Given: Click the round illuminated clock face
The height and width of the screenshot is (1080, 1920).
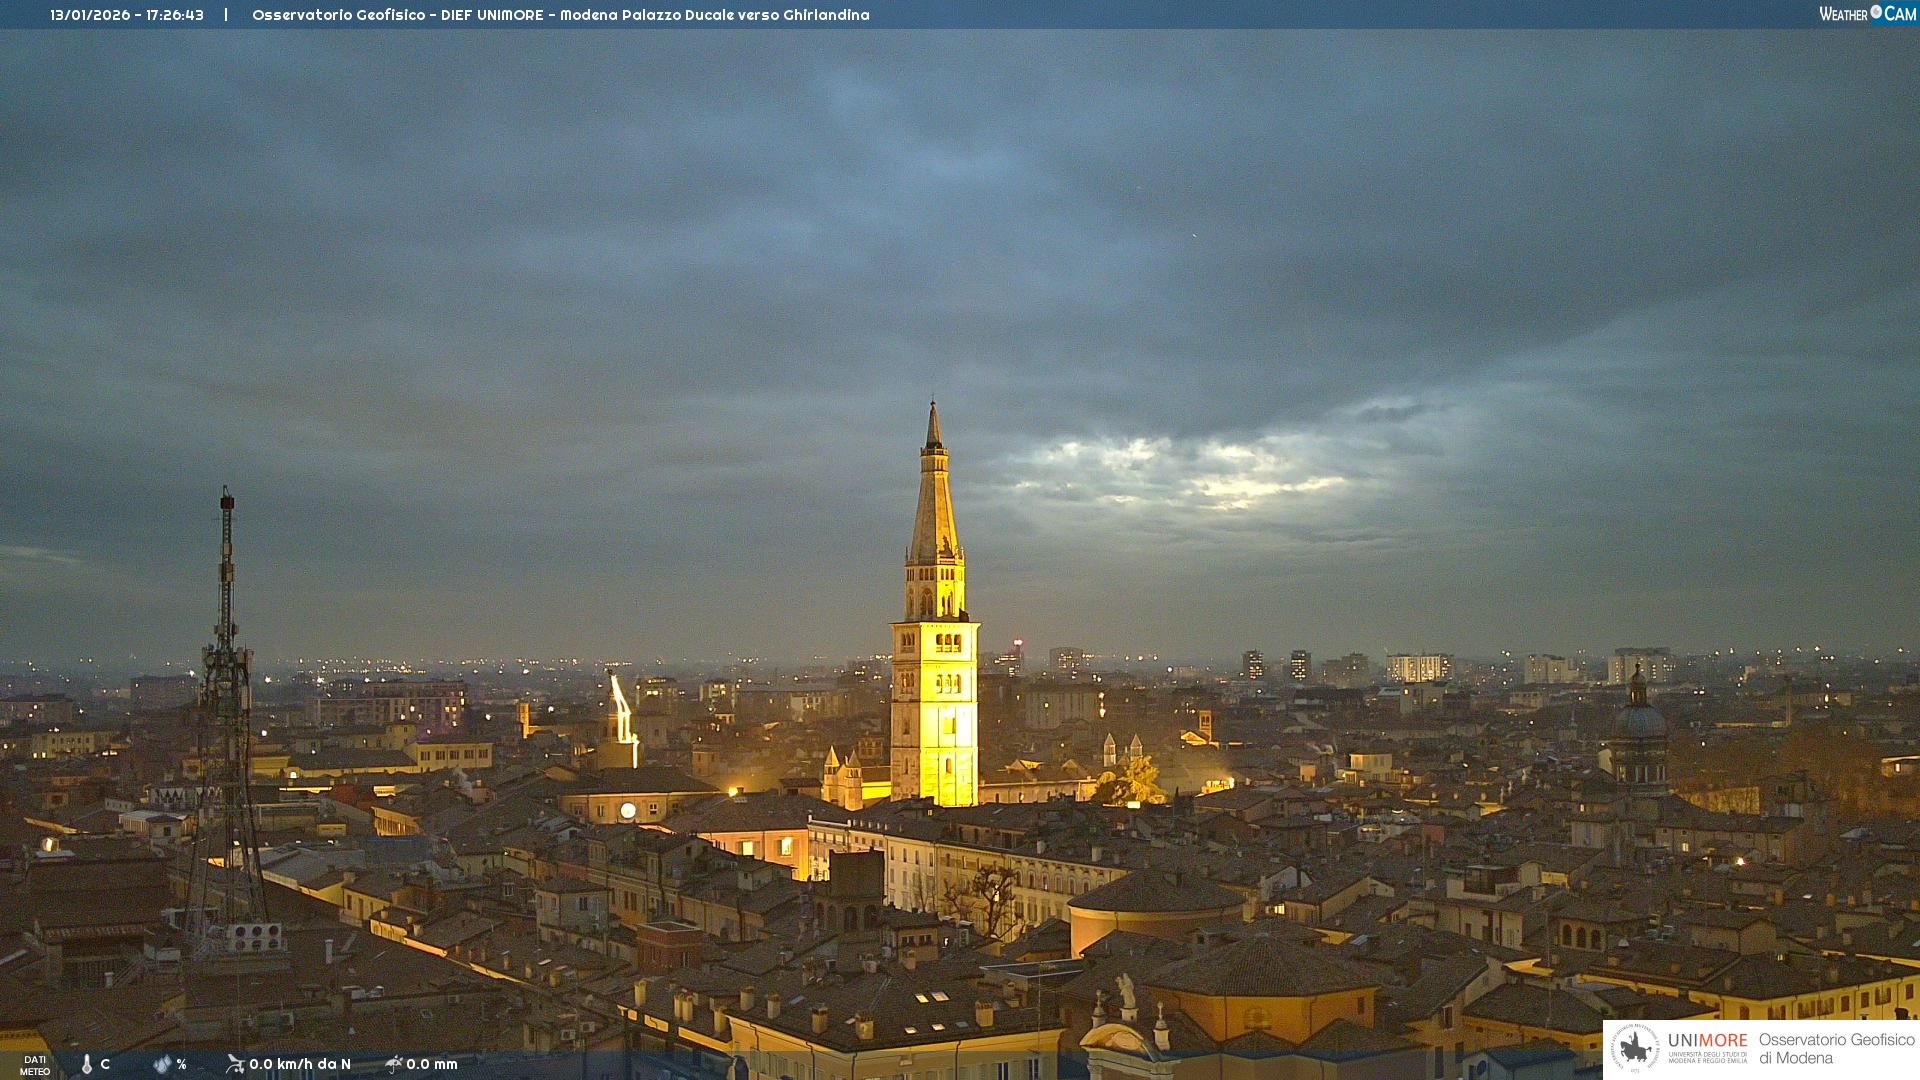Looking at the screenshot, I should tap(628, 810).
